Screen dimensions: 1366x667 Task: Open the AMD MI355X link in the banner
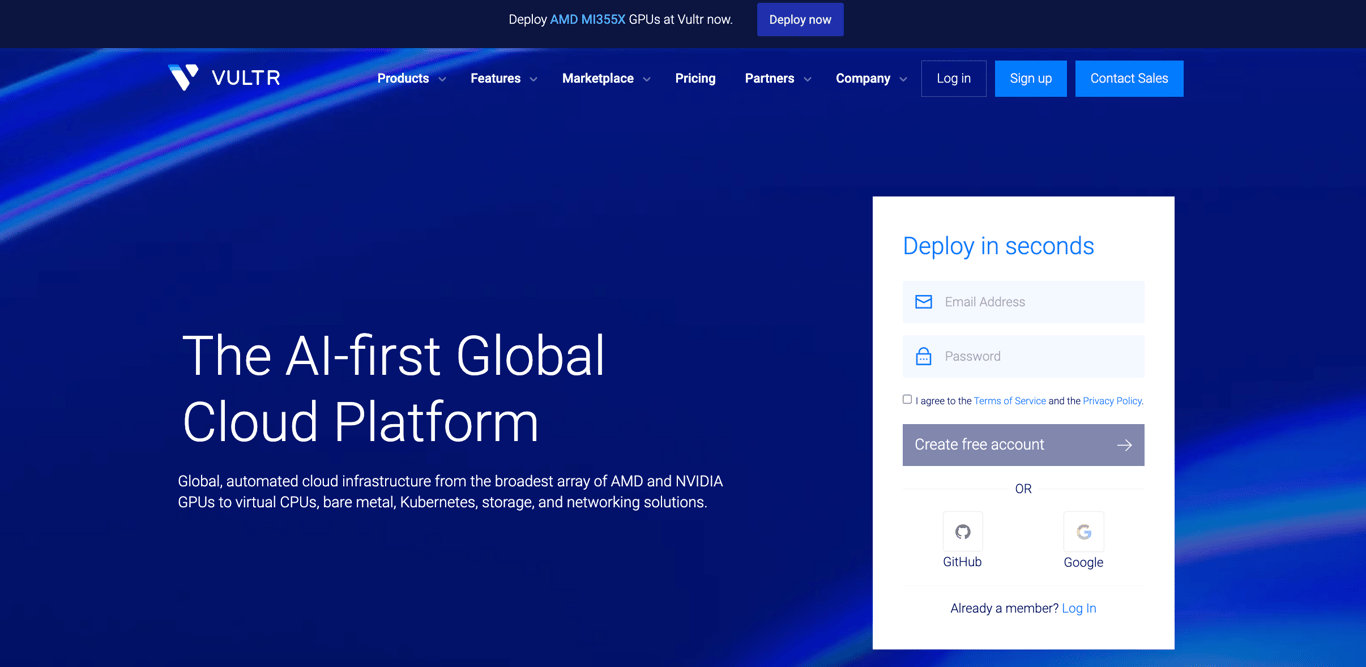click(587, 20)
